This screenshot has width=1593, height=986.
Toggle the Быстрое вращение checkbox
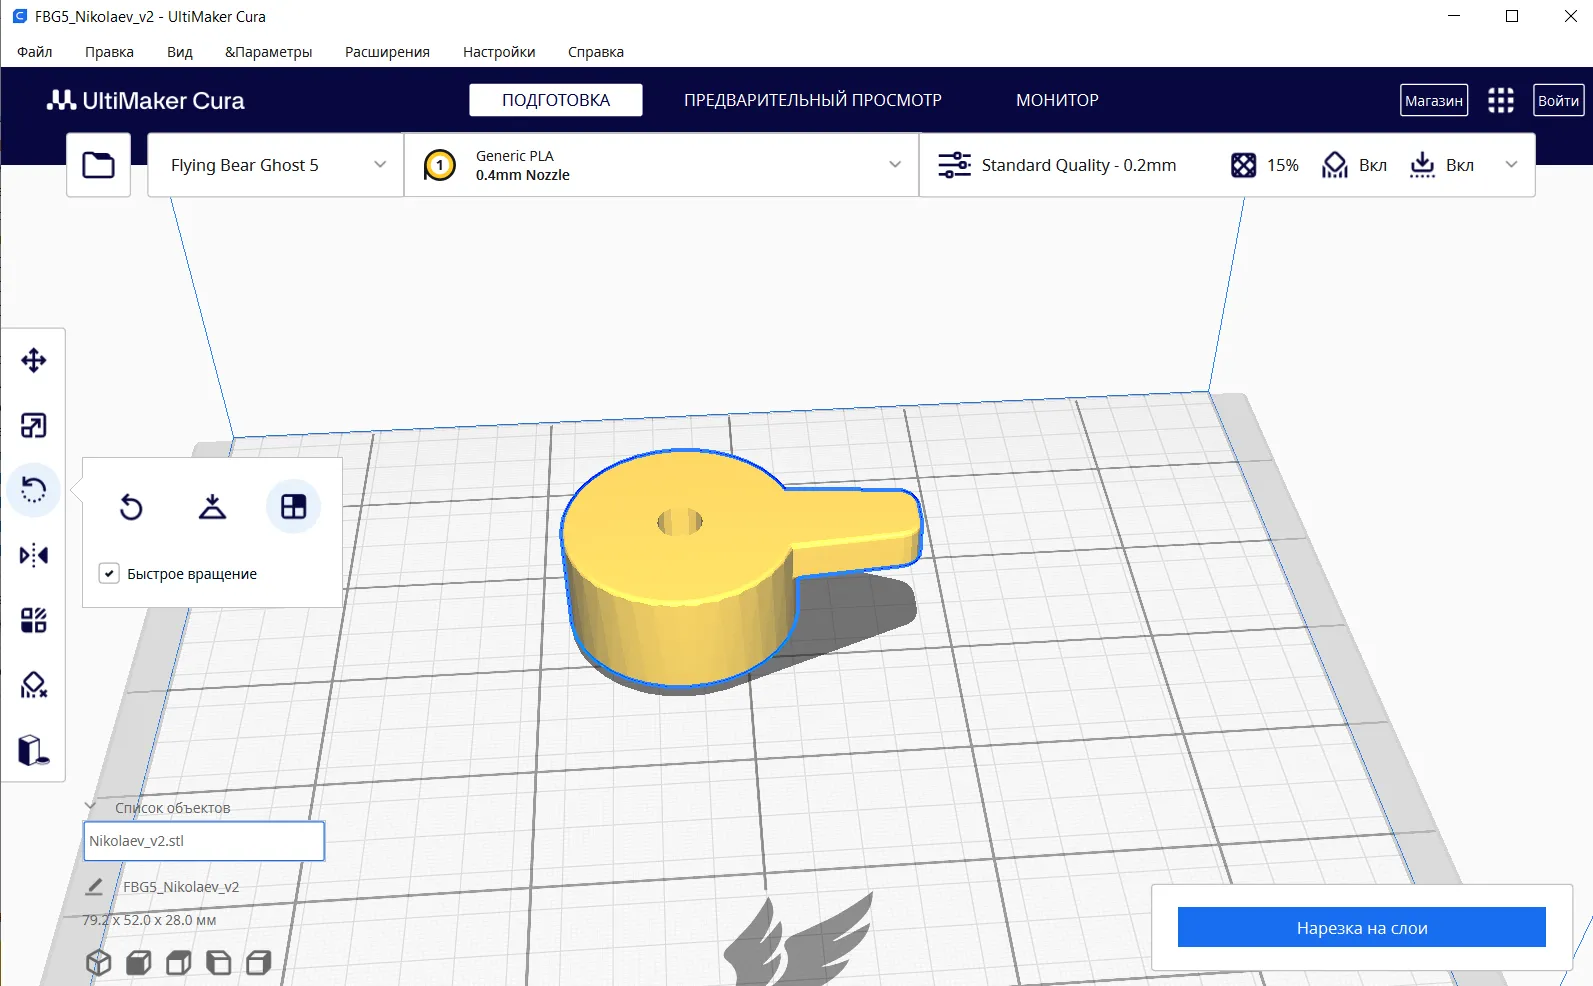(x=110, y=574)
